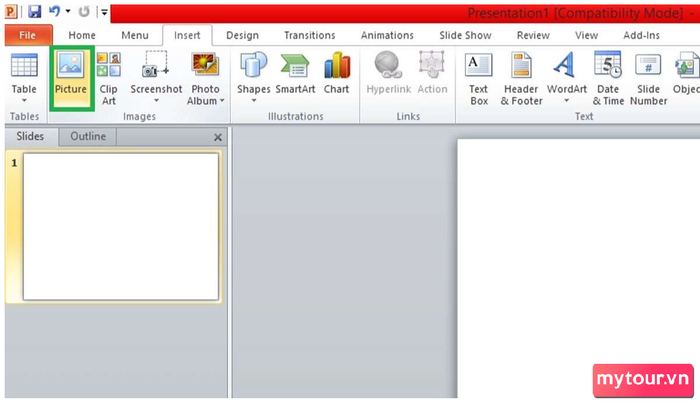
Task: Insert a SmartArt graphic
Action: point(295,74)
